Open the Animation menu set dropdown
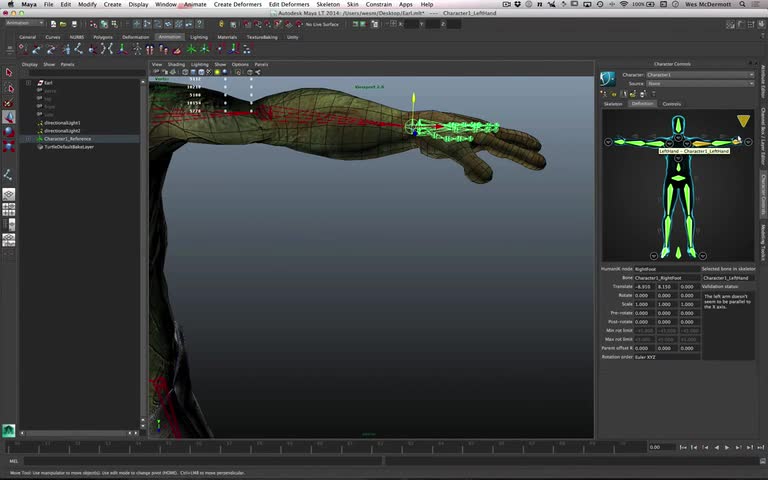 click(x=23, y=24)
